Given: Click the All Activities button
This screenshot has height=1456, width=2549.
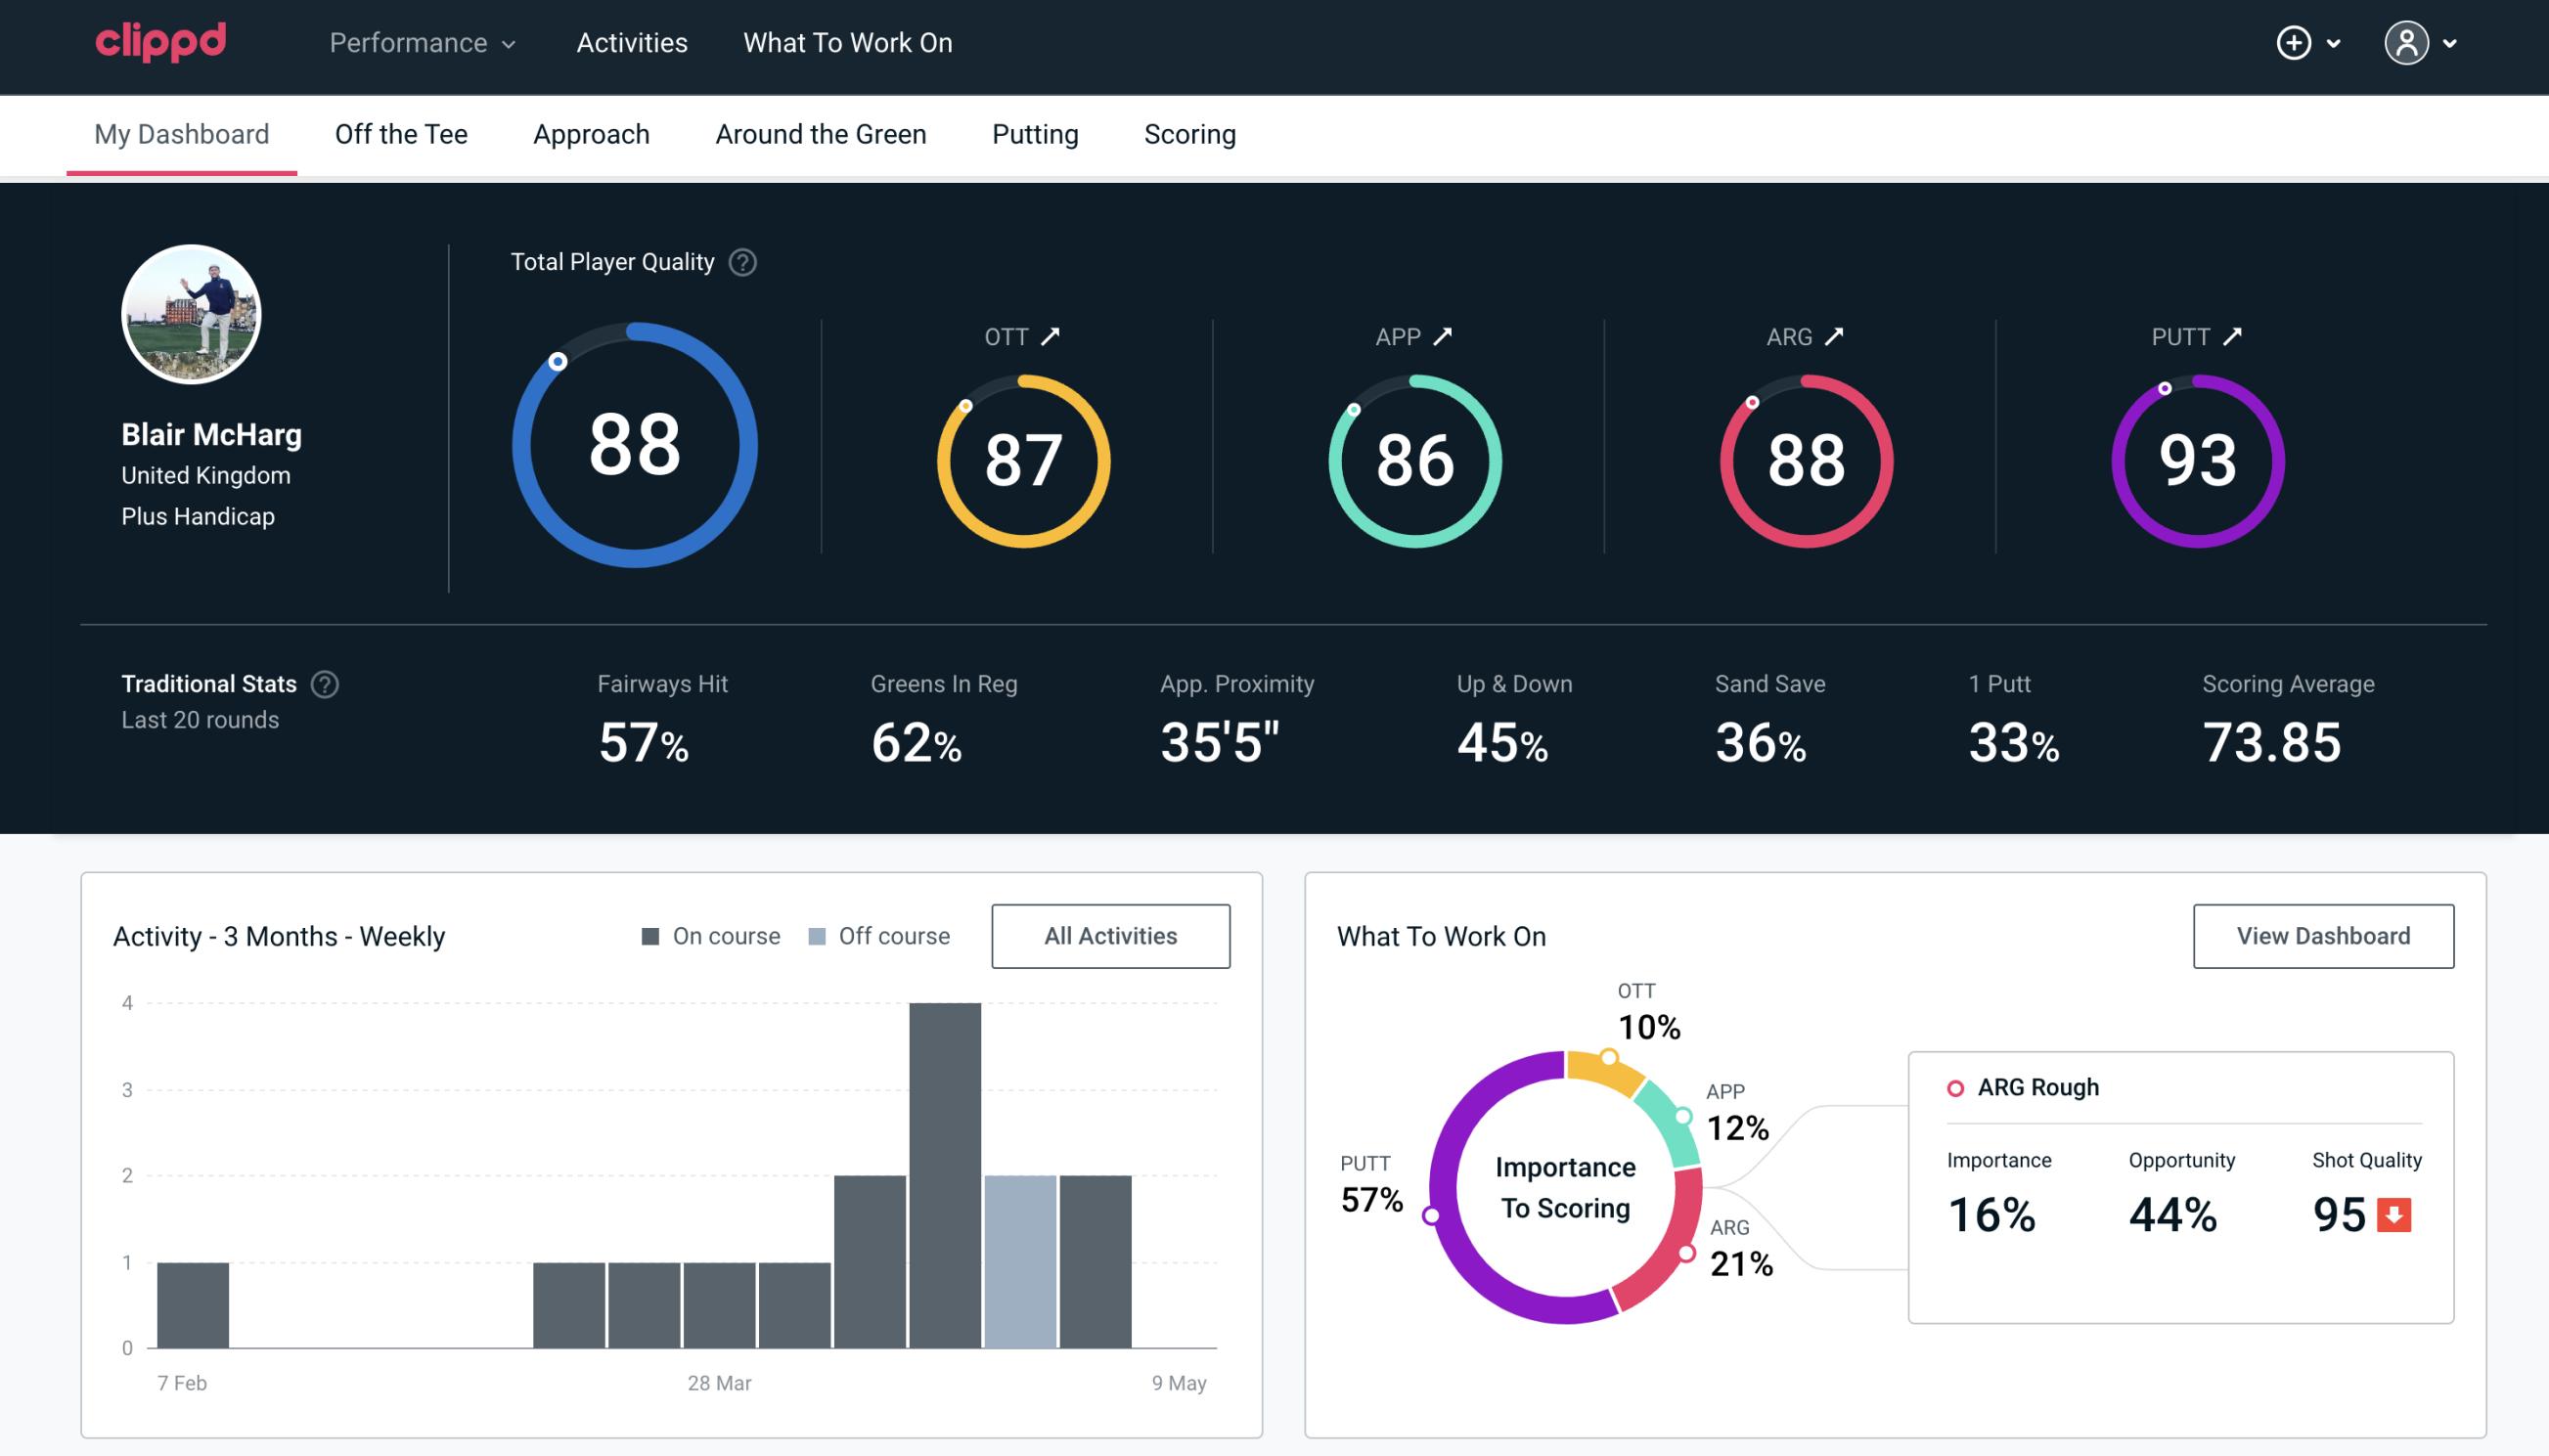Looking at the screenshot, I should (1110, 936).
